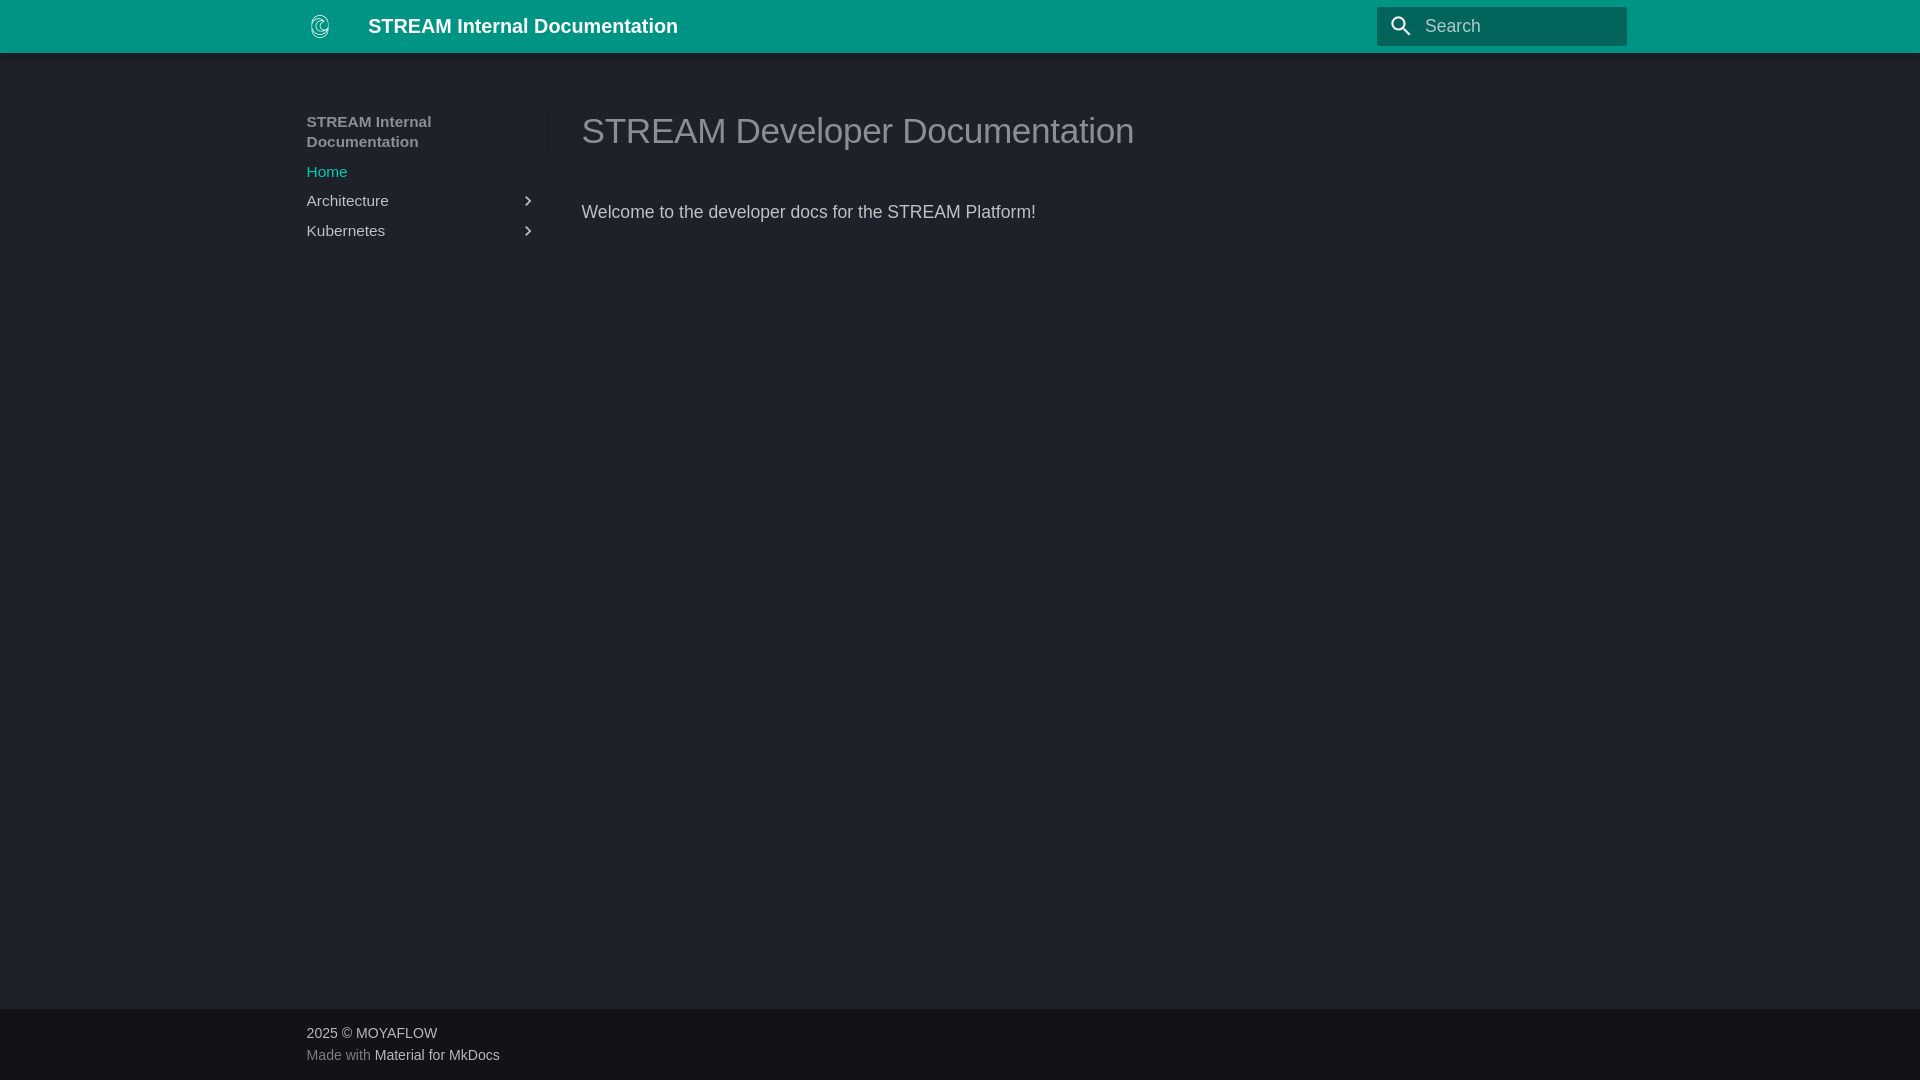Expand the Architecture section chevron arrow

528,201
